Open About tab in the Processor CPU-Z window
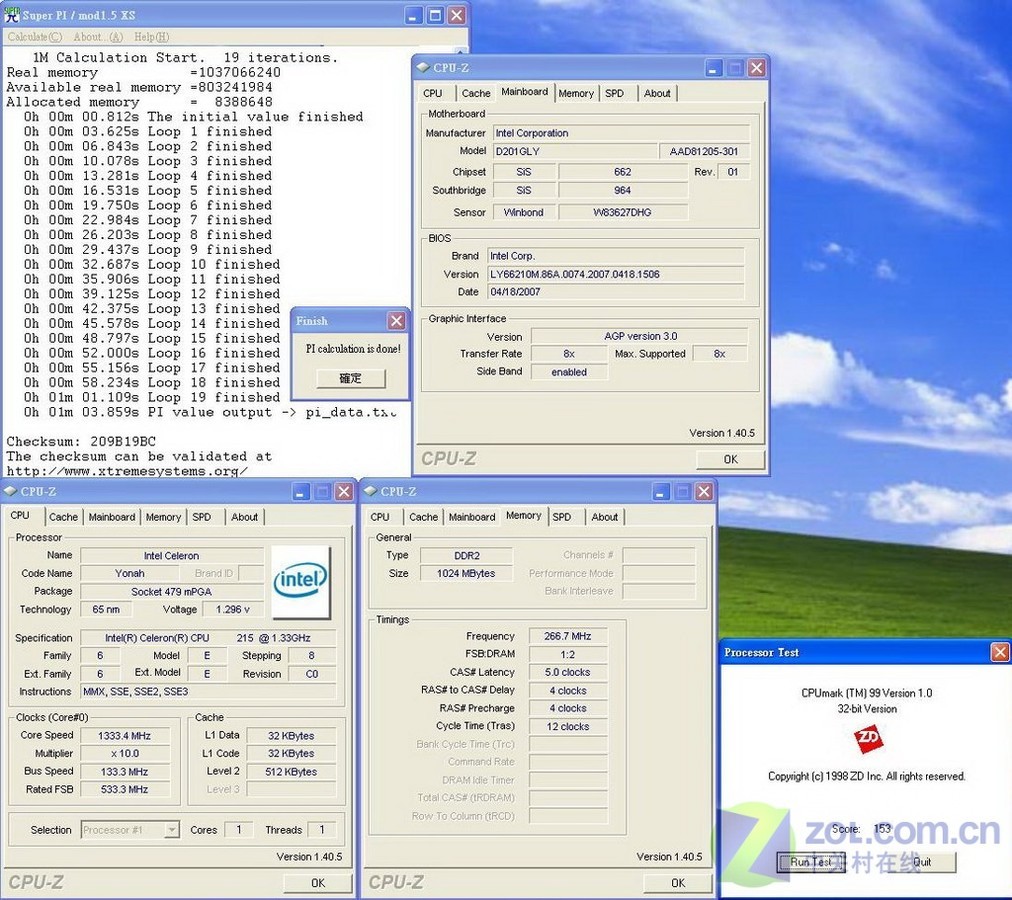The image size is (1012, 900). [244, 516]
